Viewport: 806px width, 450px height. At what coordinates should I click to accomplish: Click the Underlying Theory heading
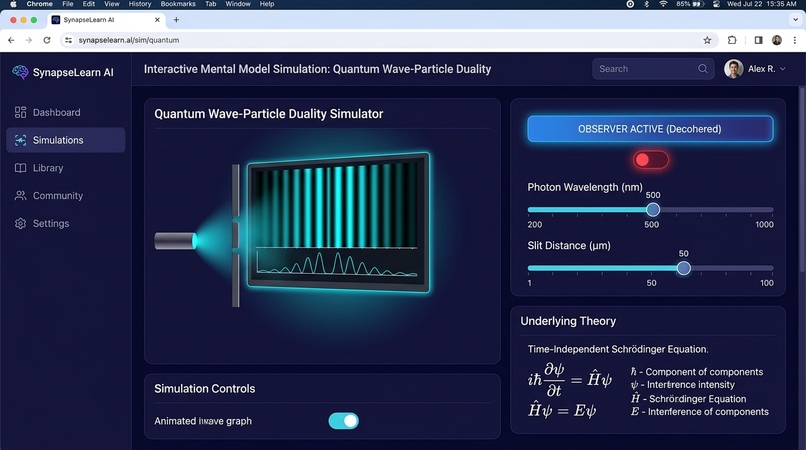(x=568, y=321)
